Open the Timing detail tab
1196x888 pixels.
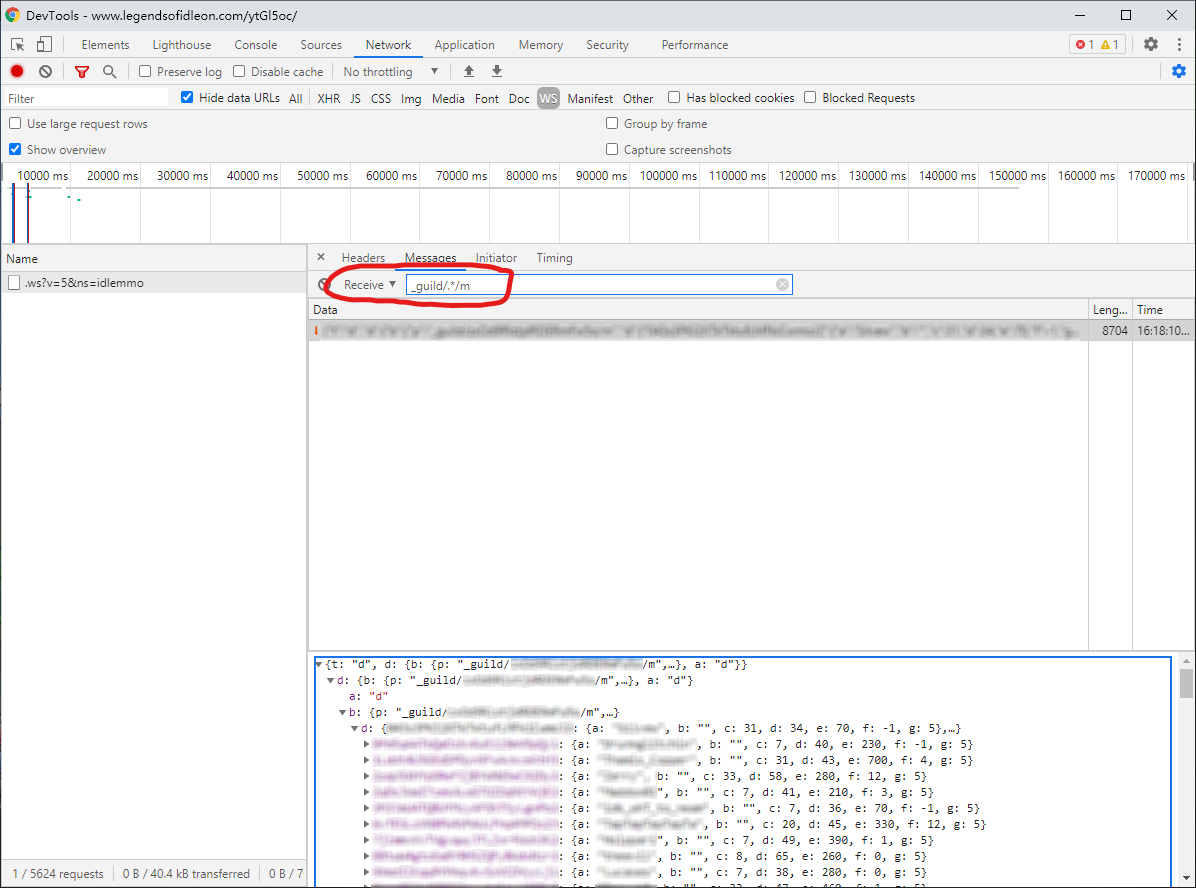pos(555,258)
